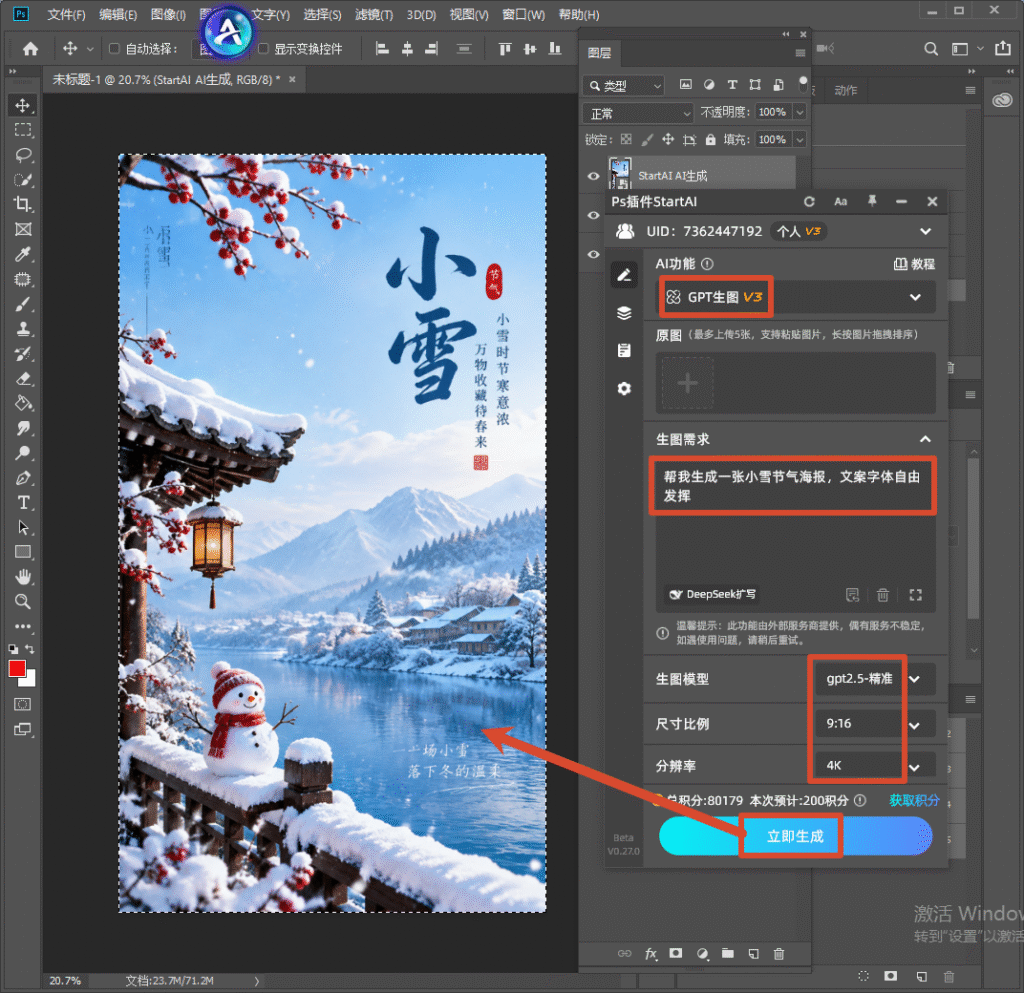Open the 正常 blend mode dropdown
The height and width of the screenshot is (993, 1024).
[637, 114]
